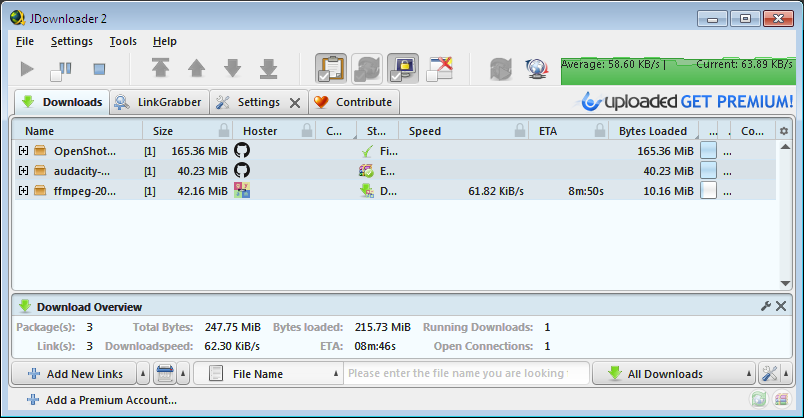805x418 pixels.
Task: Open clear list options dropdown arrow
Action: point(183,374)
